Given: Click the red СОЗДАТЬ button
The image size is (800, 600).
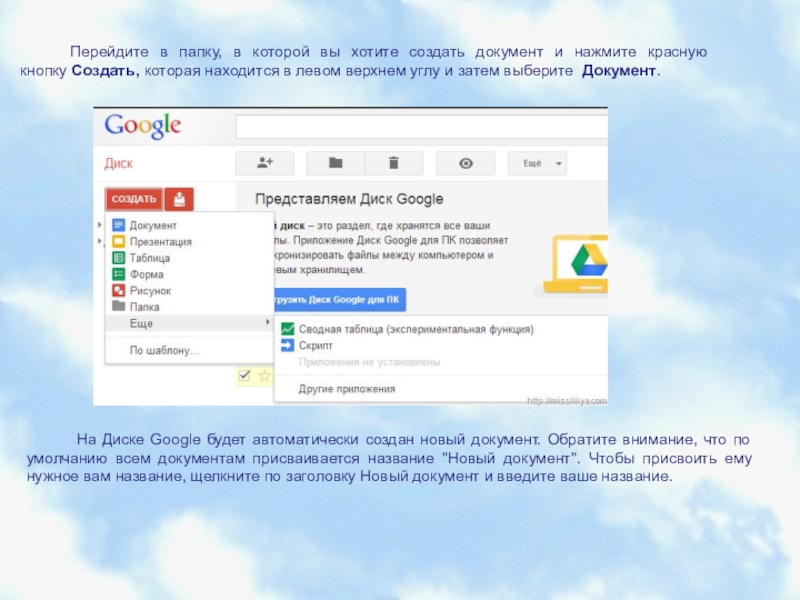Looking at the screenshot, I should pyautogui.click(x=134, y=199).
